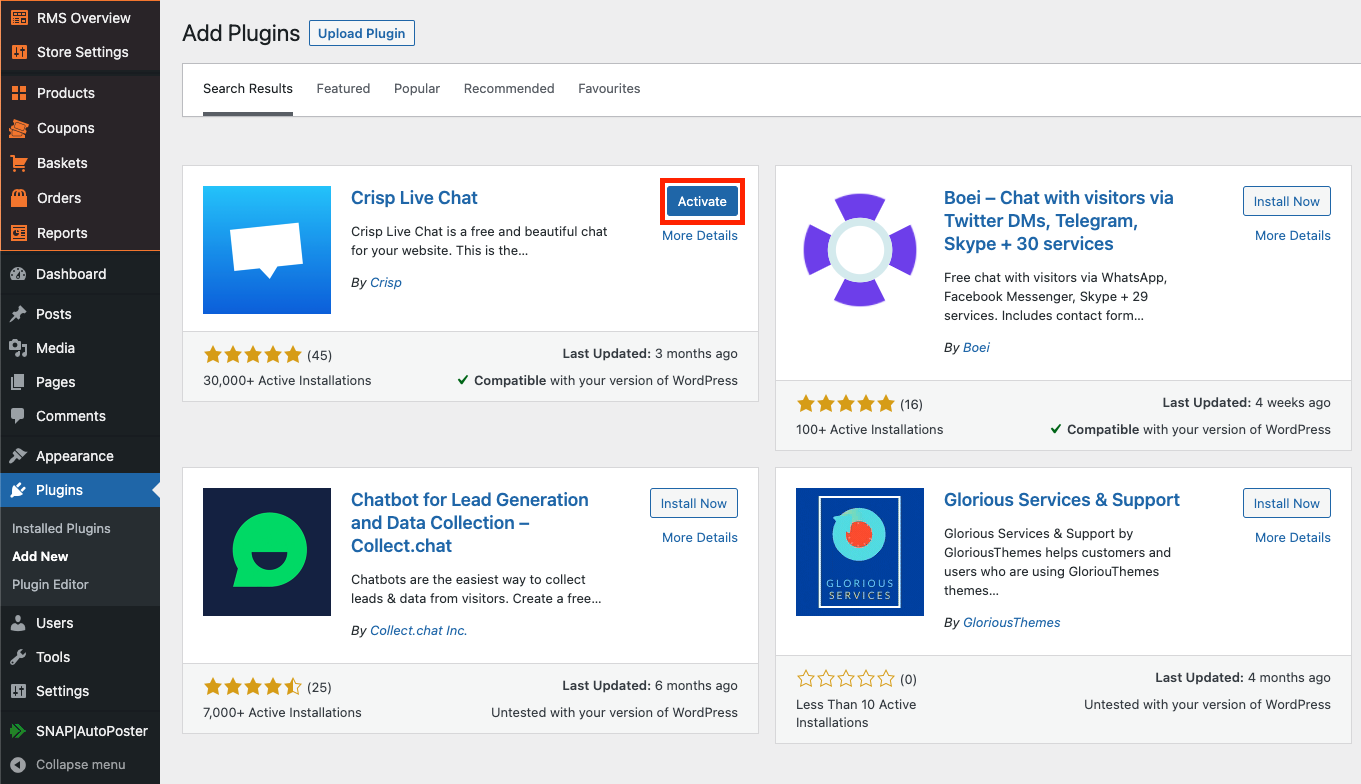Open Boei plugin logo thumbnail

[x=860, y=250]
